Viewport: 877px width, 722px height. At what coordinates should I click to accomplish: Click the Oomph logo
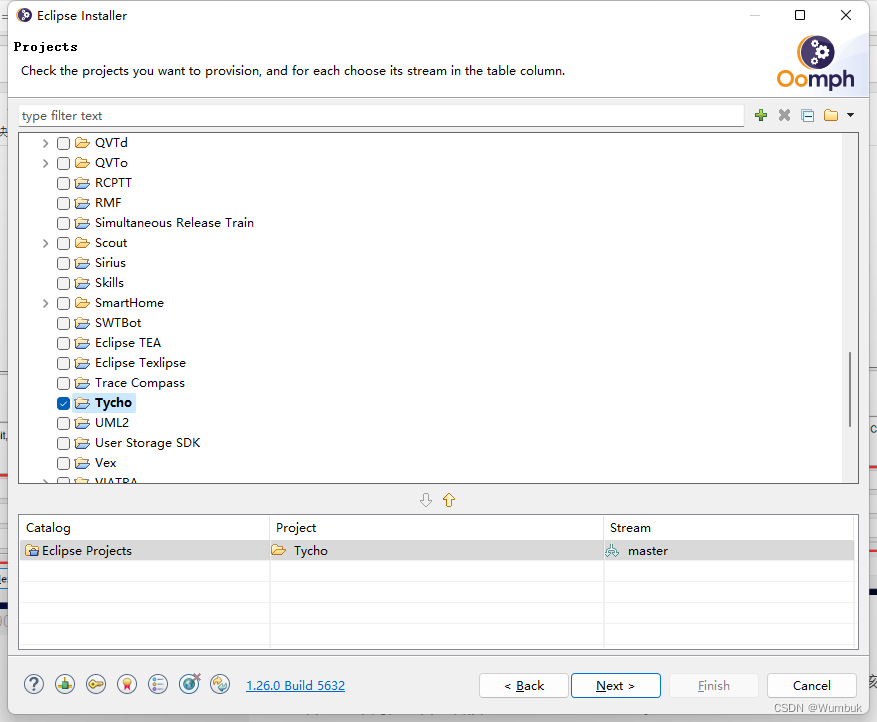[815, 63]
